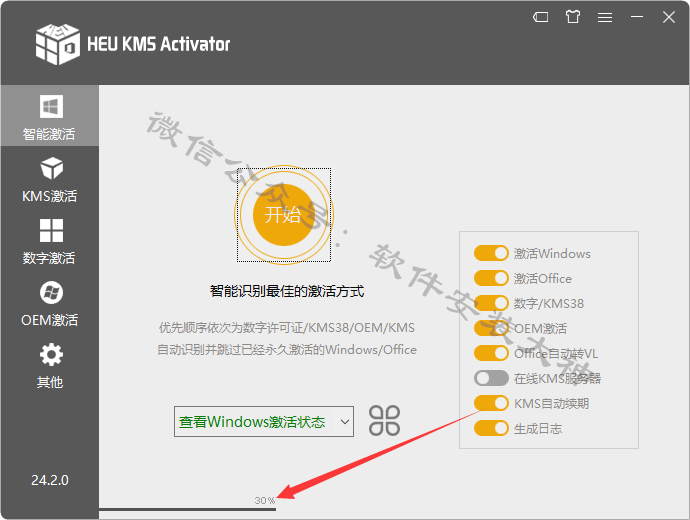
Task: Open the OEM激活 tab
Action: point(50,304)
